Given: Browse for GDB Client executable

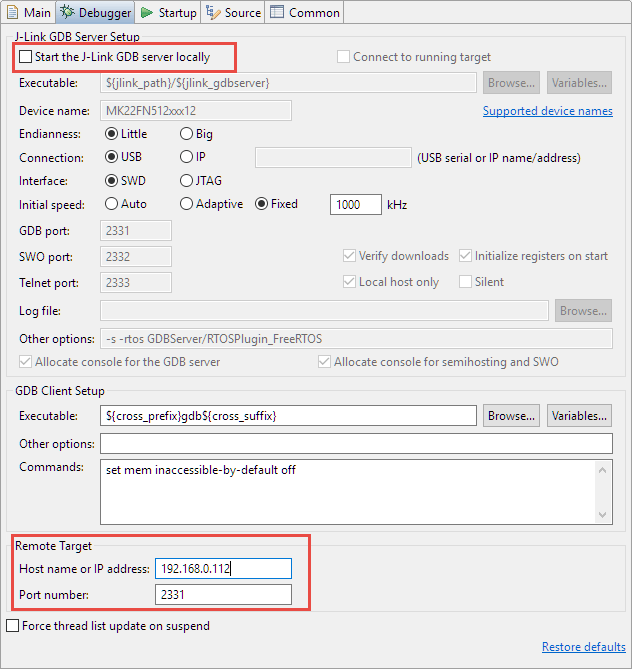Looking at the screenshot, I should (511, 416).
